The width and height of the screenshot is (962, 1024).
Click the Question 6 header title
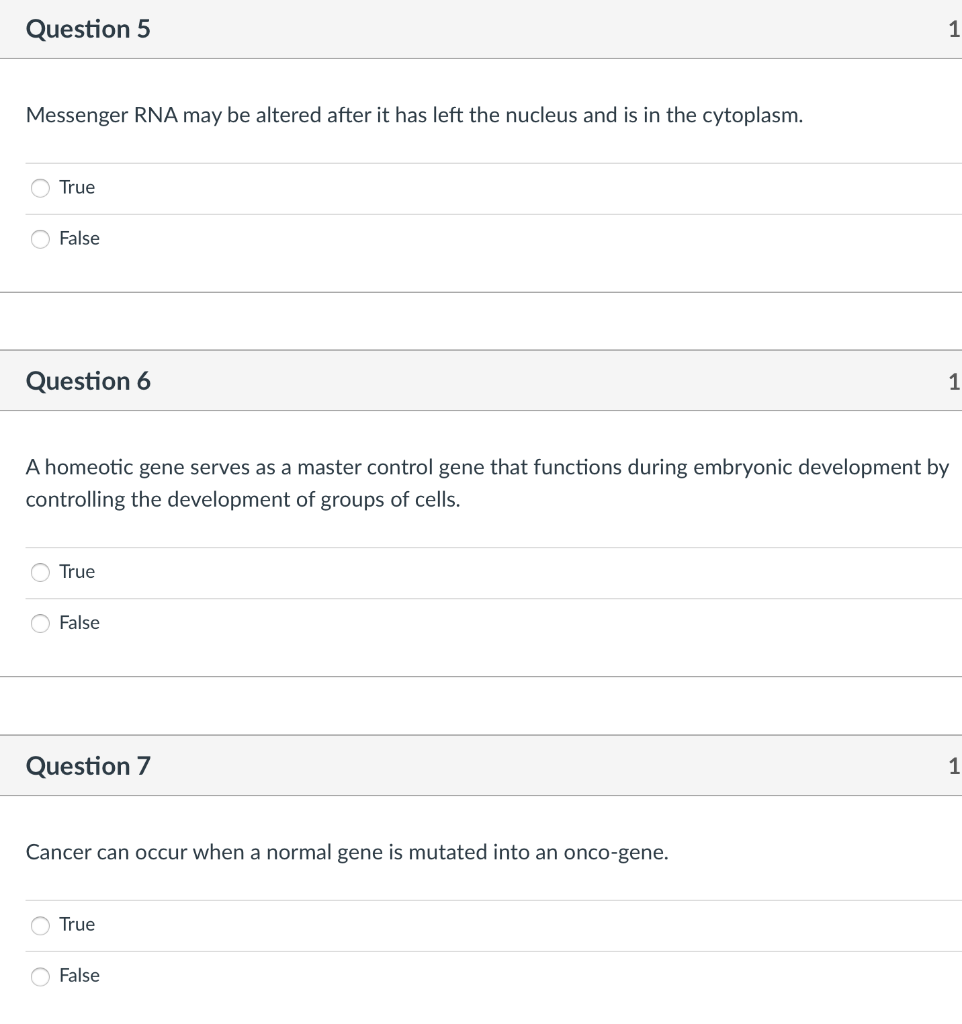(88, 381)
